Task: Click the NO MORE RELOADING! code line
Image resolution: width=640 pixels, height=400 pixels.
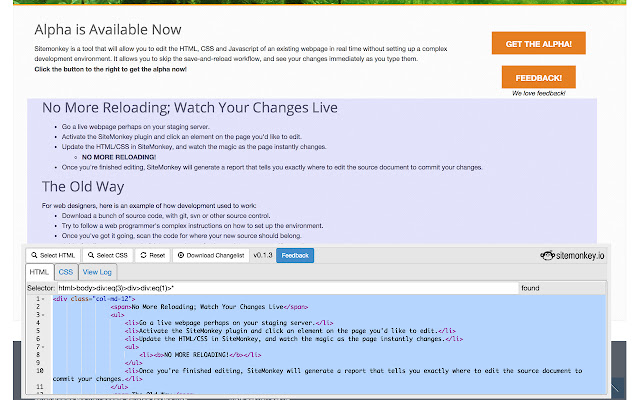Action: (200, 355)
